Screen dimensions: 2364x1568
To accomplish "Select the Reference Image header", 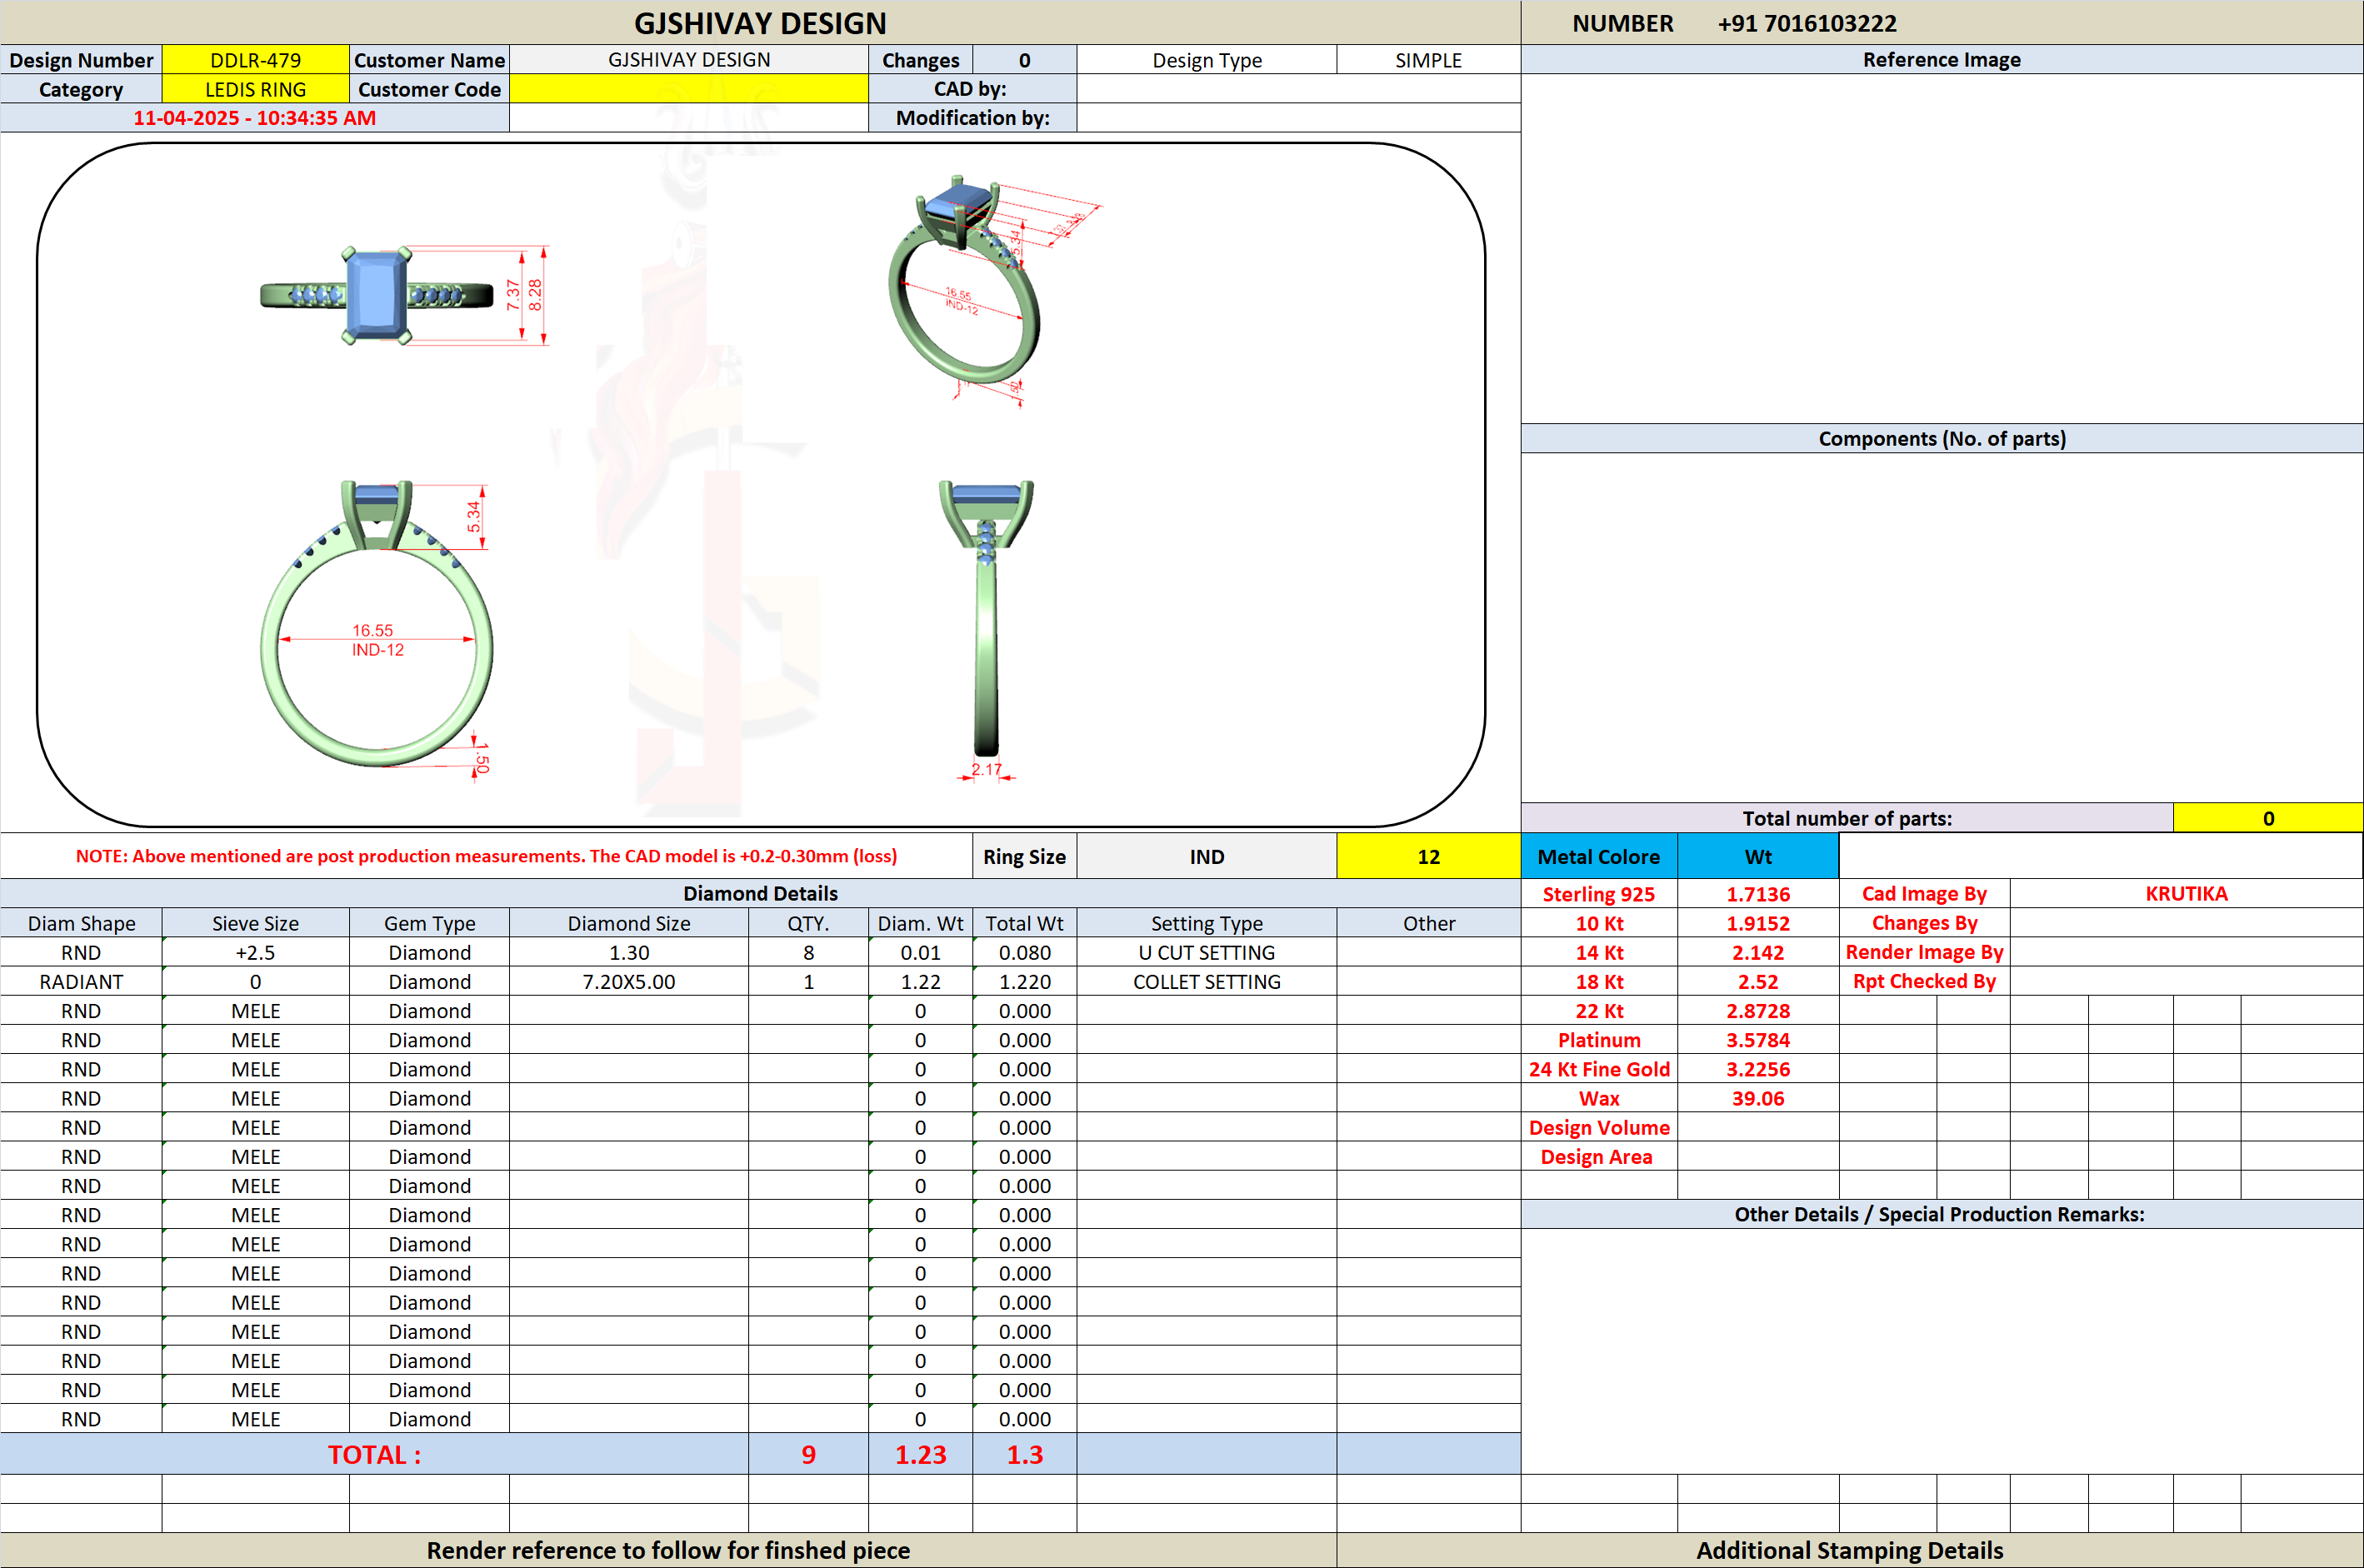I will point(1941,60).
